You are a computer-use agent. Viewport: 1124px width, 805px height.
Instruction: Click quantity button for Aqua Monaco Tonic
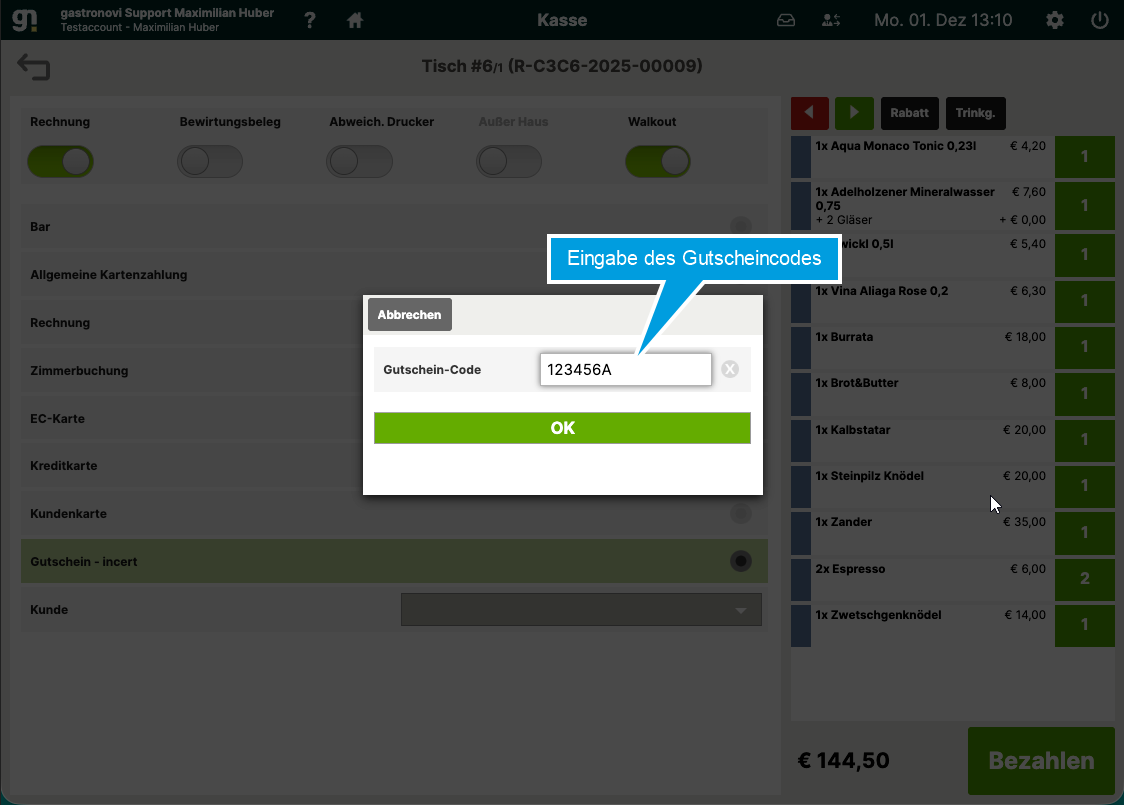(x=1084, y=156)
